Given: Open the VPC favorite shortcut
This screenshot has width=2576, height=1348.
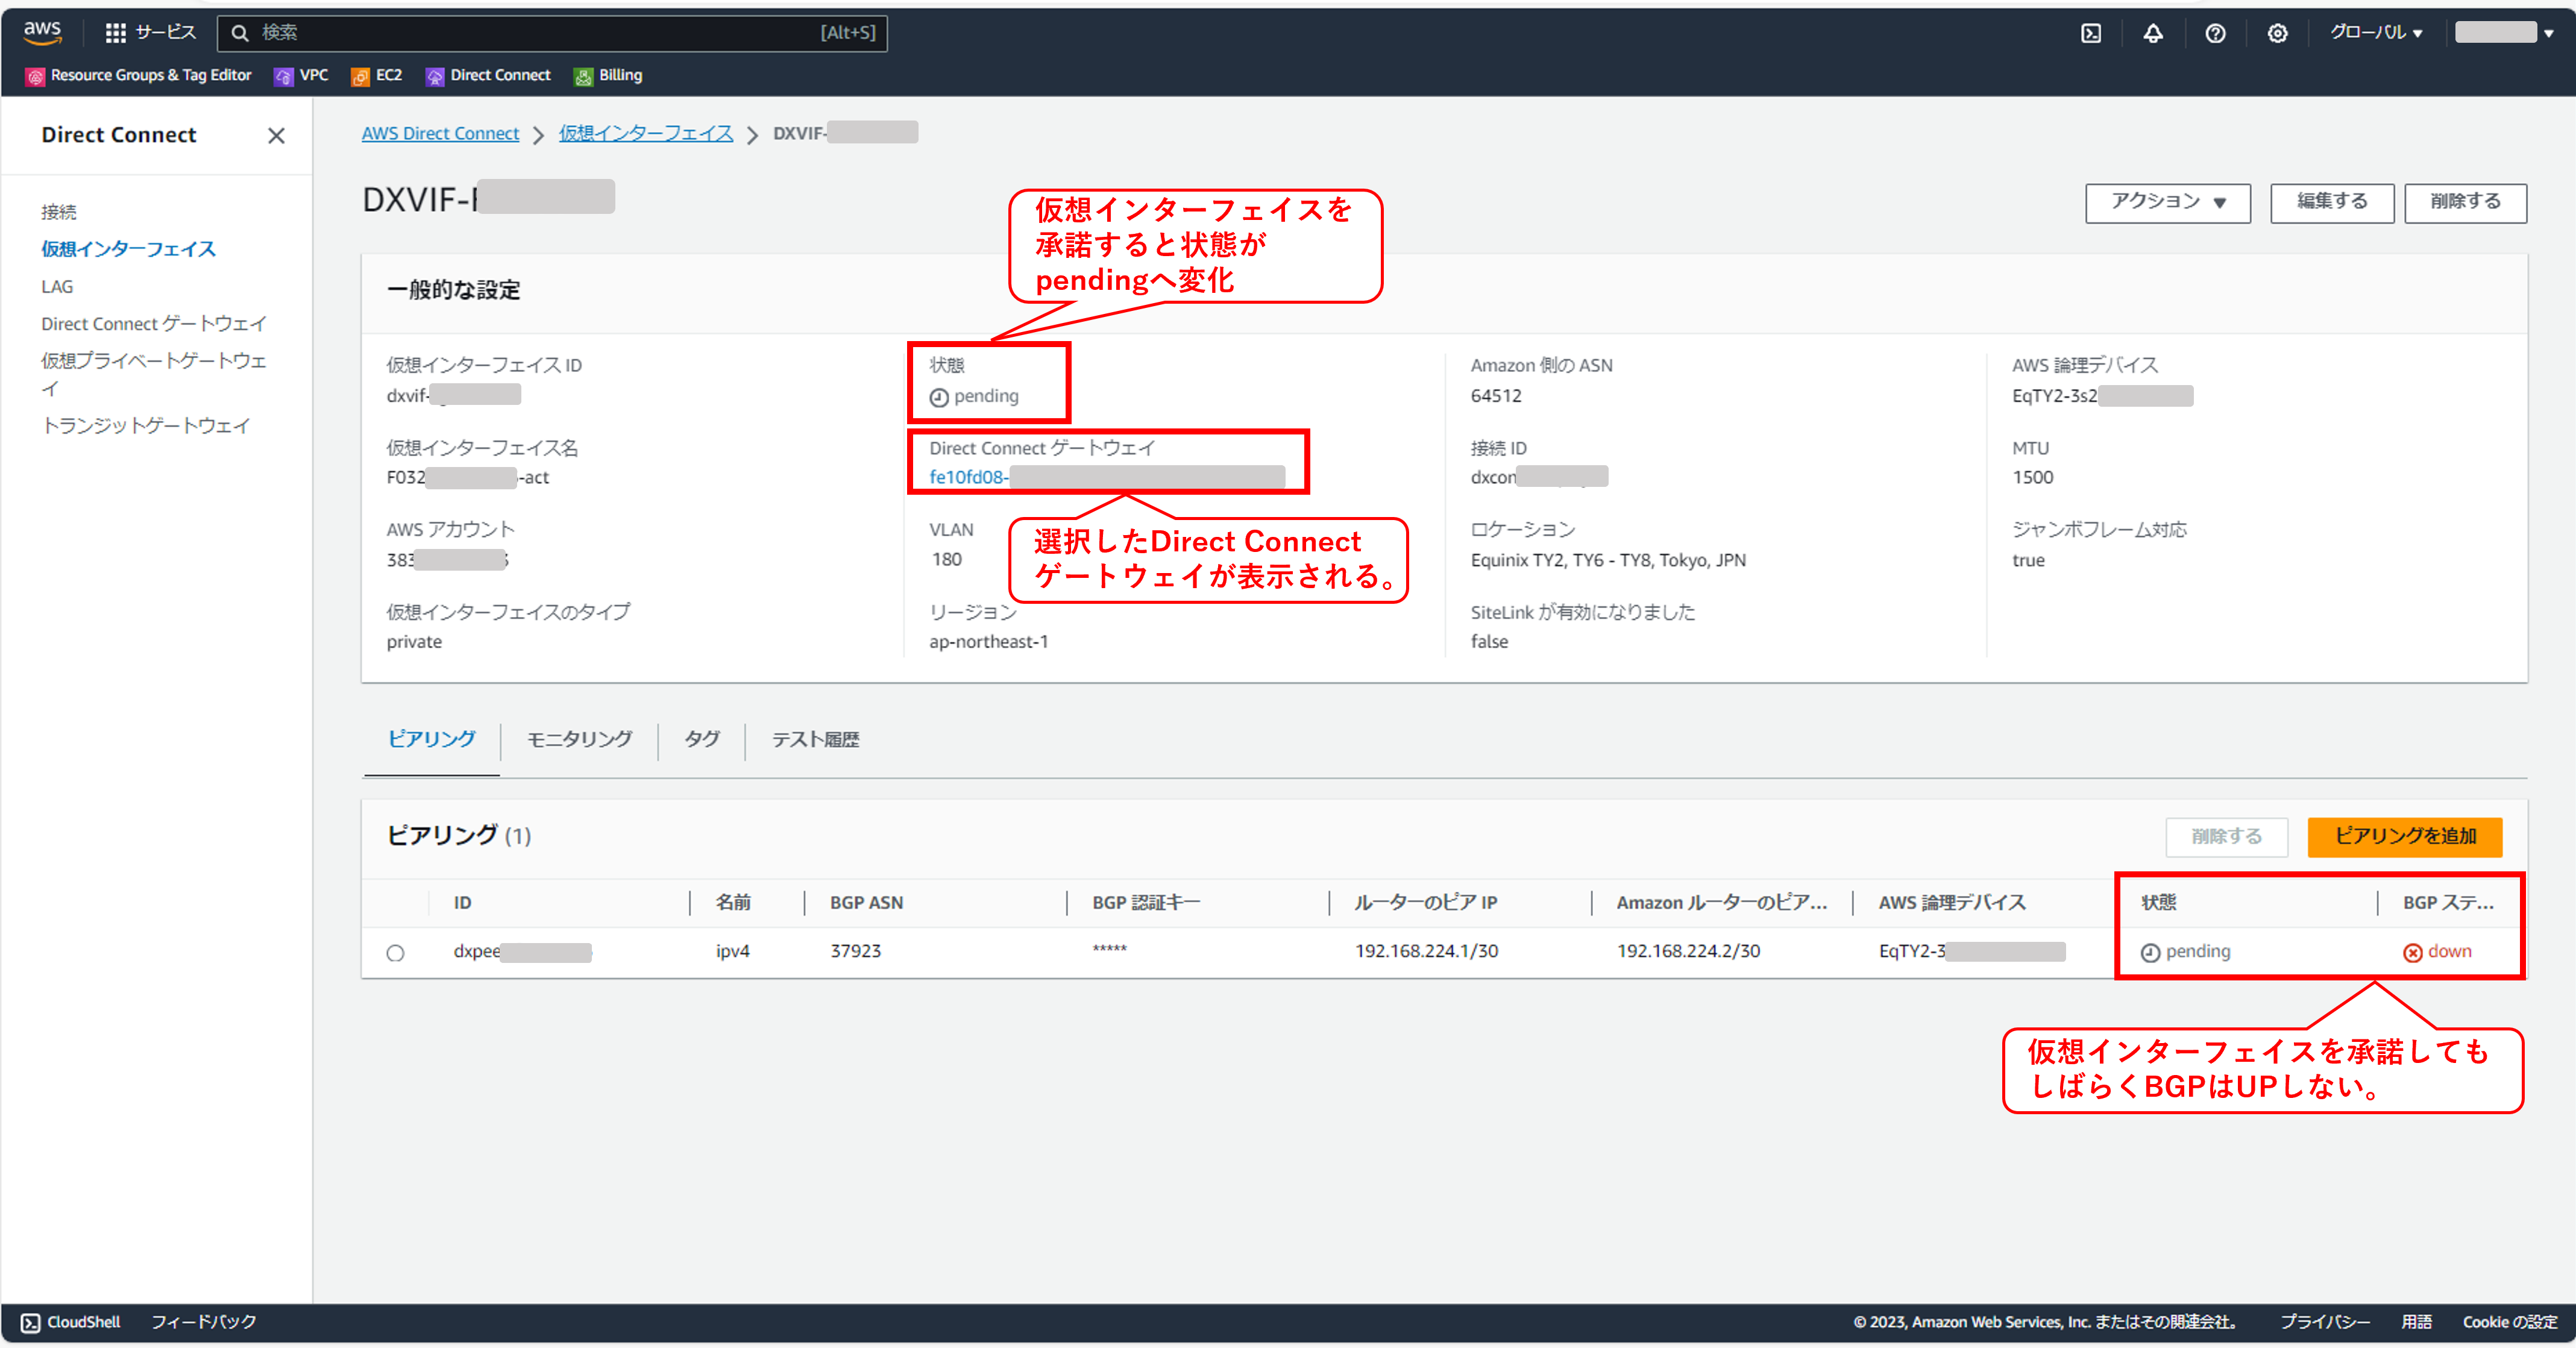Looking at the screenshot, I should point(301,75).
